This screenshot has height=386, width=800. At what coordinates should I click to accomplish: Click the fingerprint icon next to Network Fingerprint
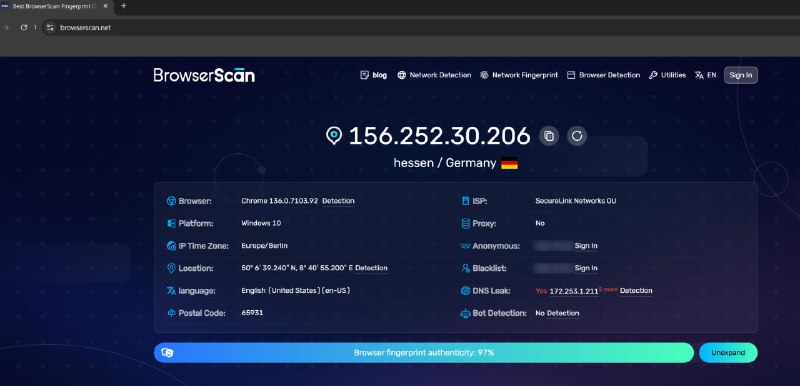coord(484,75)
